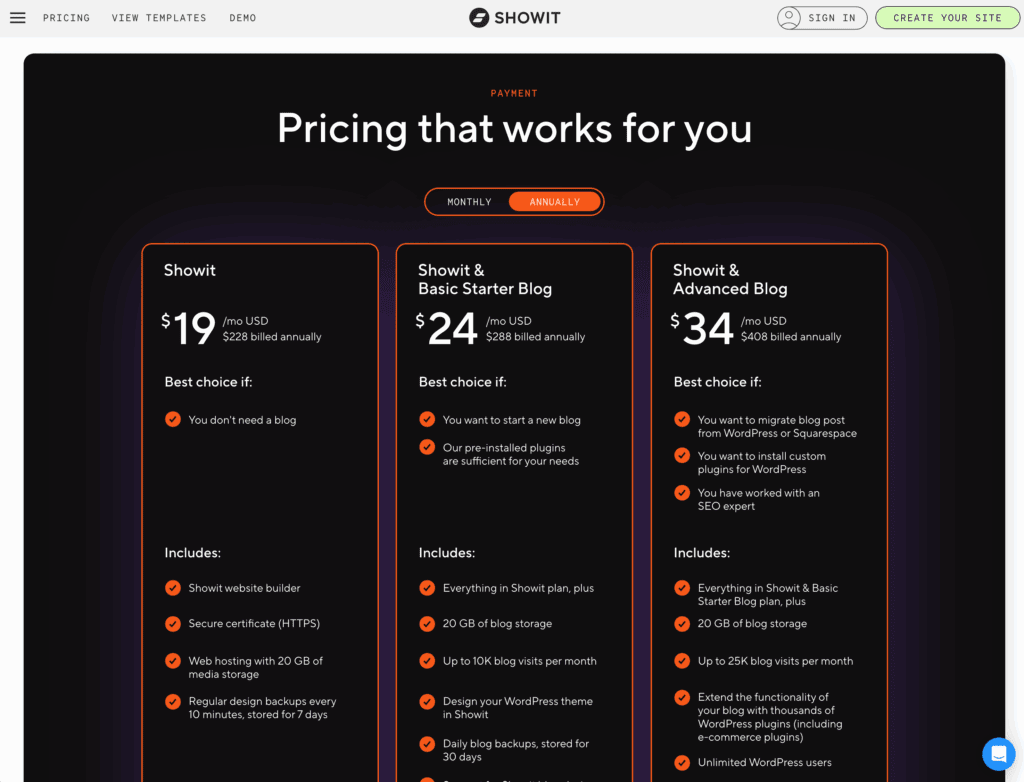Open the hamburger menu icon
Viewport: 1024px width, 782px height.
point(17,18)
